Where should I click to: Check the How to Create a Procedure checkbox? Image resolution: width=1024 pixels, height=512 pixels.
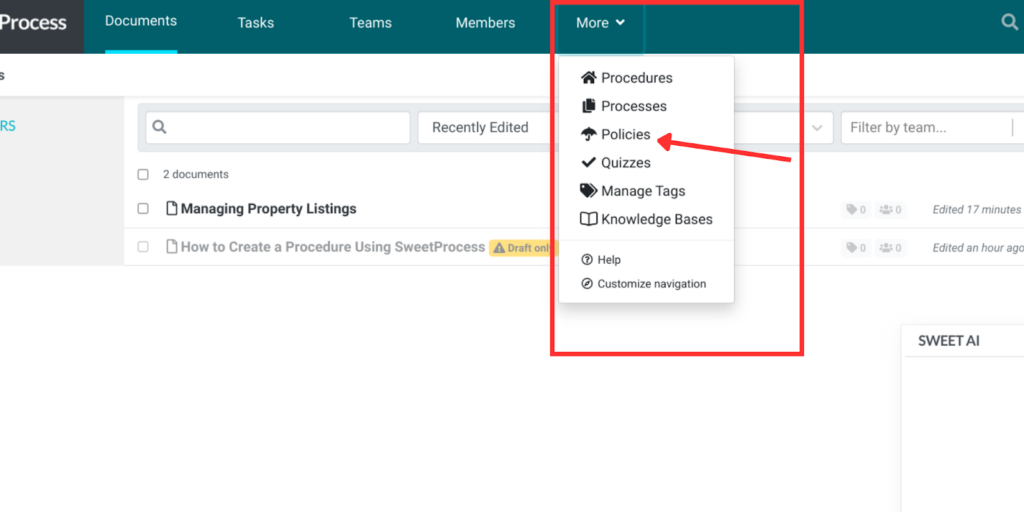tap(143, 247)
